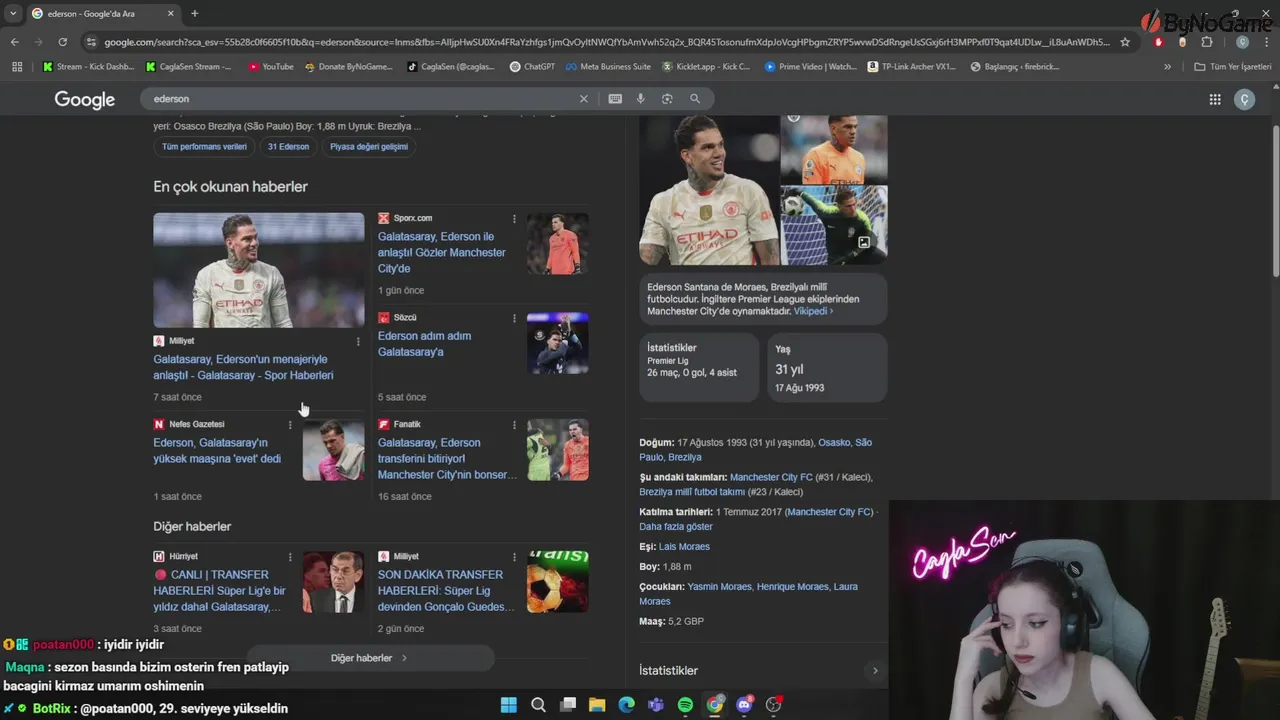1280x720 pixels.
Task: Open ChatGPT bookmark
Action: 532,67
